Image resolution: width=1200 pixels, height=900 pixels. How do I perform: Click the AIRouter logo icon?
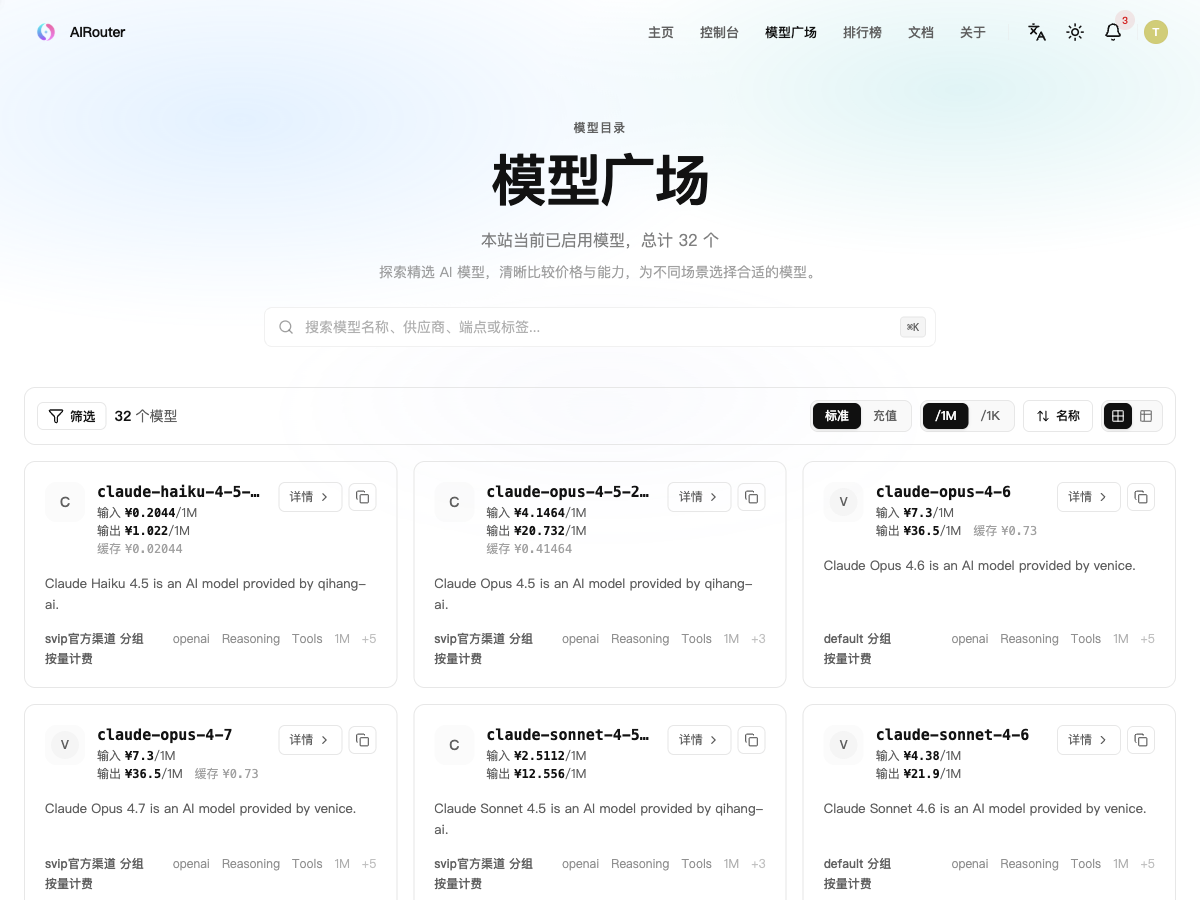[46, 32]
